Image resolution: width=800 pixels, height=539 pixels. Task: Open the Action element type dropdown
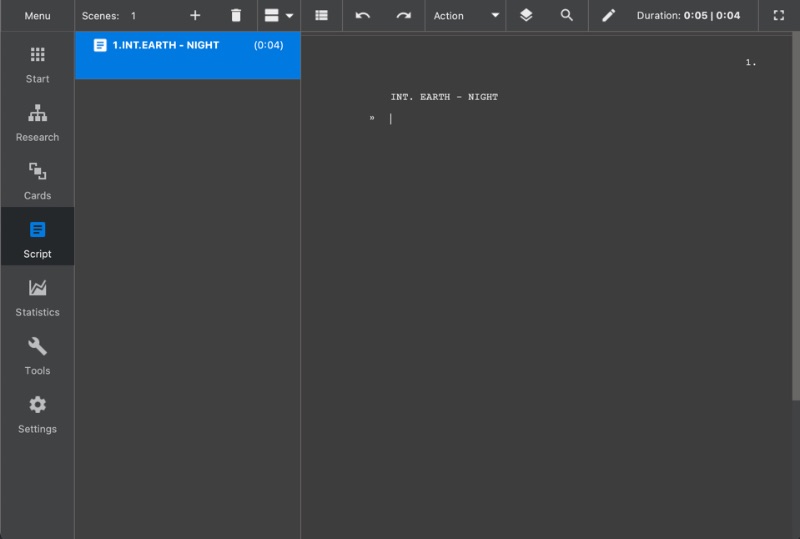[465, 16]
